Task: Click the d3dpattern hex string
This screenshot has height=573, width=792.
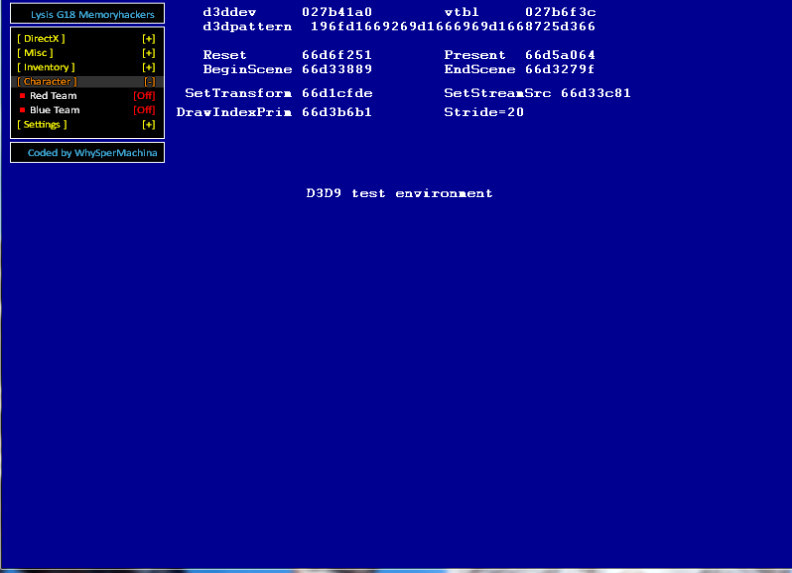Action: pos(453,26)
